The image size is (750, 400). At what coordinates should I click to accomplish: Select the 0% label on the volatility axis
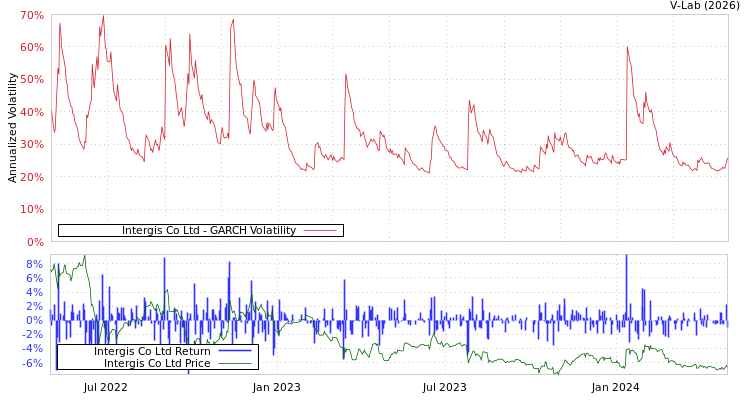point(35,242)
